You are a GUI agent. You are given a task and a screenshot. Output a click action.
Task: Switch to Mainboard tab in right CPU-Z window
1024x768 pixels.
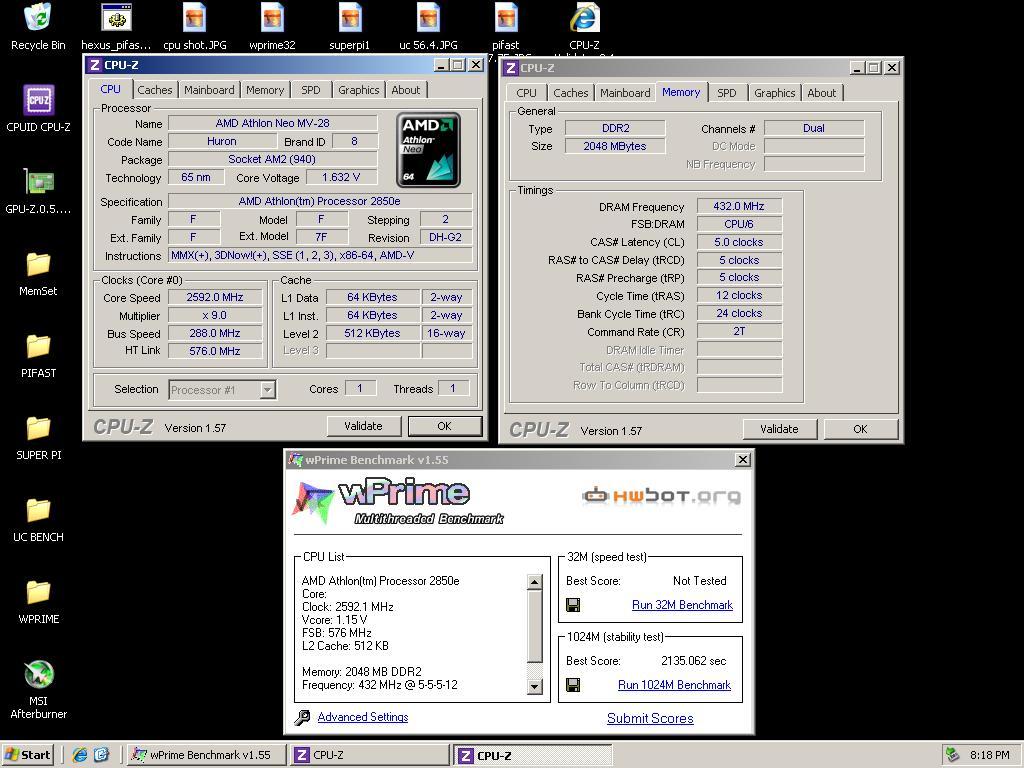[625, 93]
